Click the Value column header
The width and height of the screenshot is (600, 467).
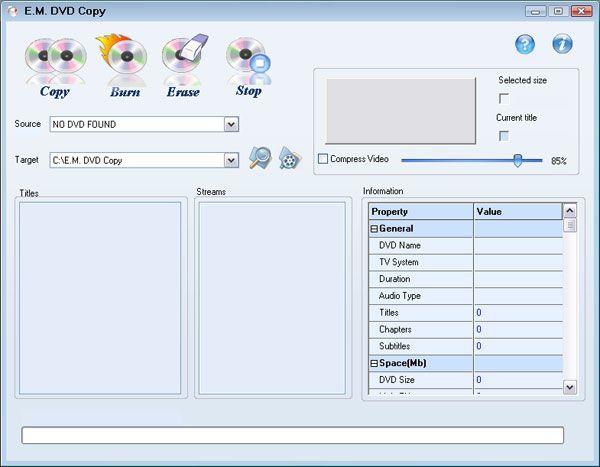point(517,212)
